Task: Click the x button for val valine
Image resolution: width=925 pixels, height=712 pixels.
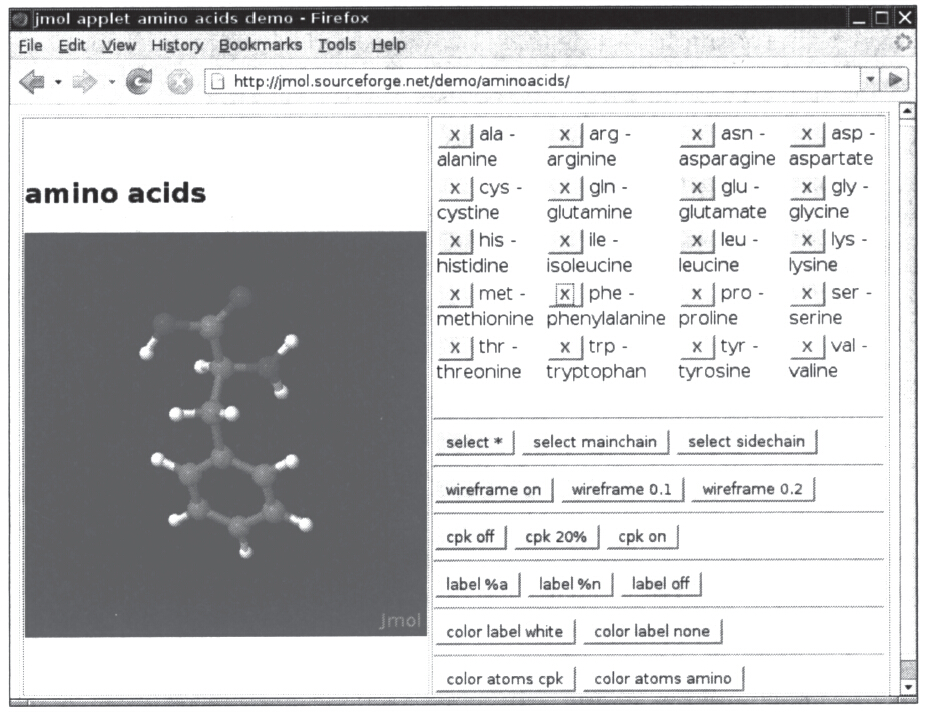Action: pos(807,346)
